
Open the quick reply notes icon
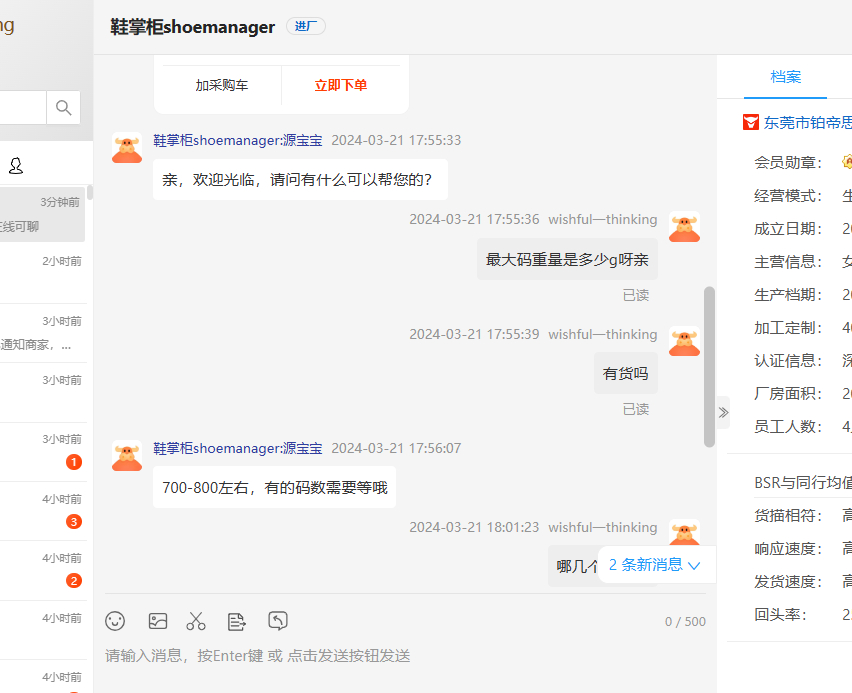236,621
